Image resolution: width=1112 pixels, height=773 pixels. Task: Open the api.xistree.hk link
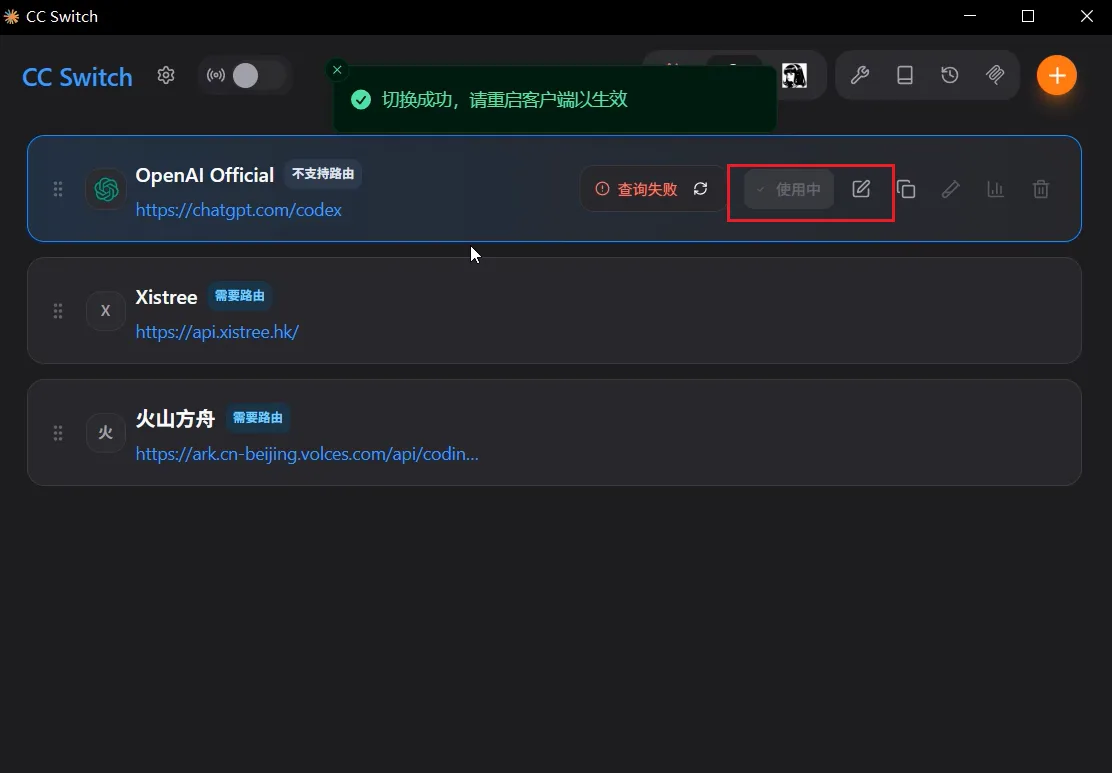click(217, 332)
